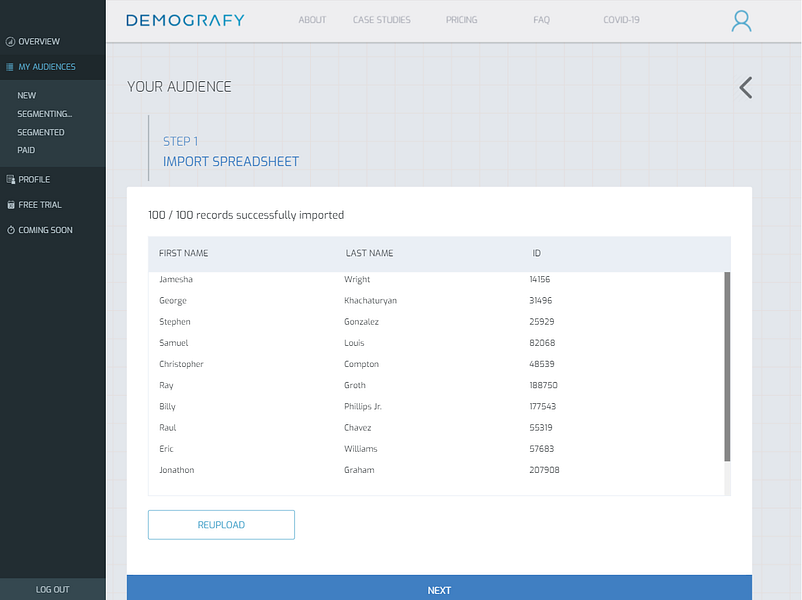Click the Profile icon in sidebar
The image size is (802, 600).
click(x=10, y=180)
